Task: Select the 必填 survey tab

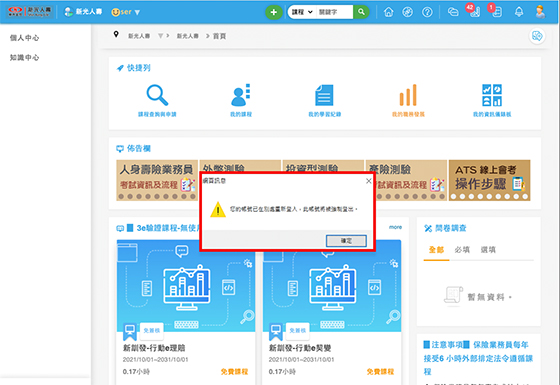Action: (462, 250)
